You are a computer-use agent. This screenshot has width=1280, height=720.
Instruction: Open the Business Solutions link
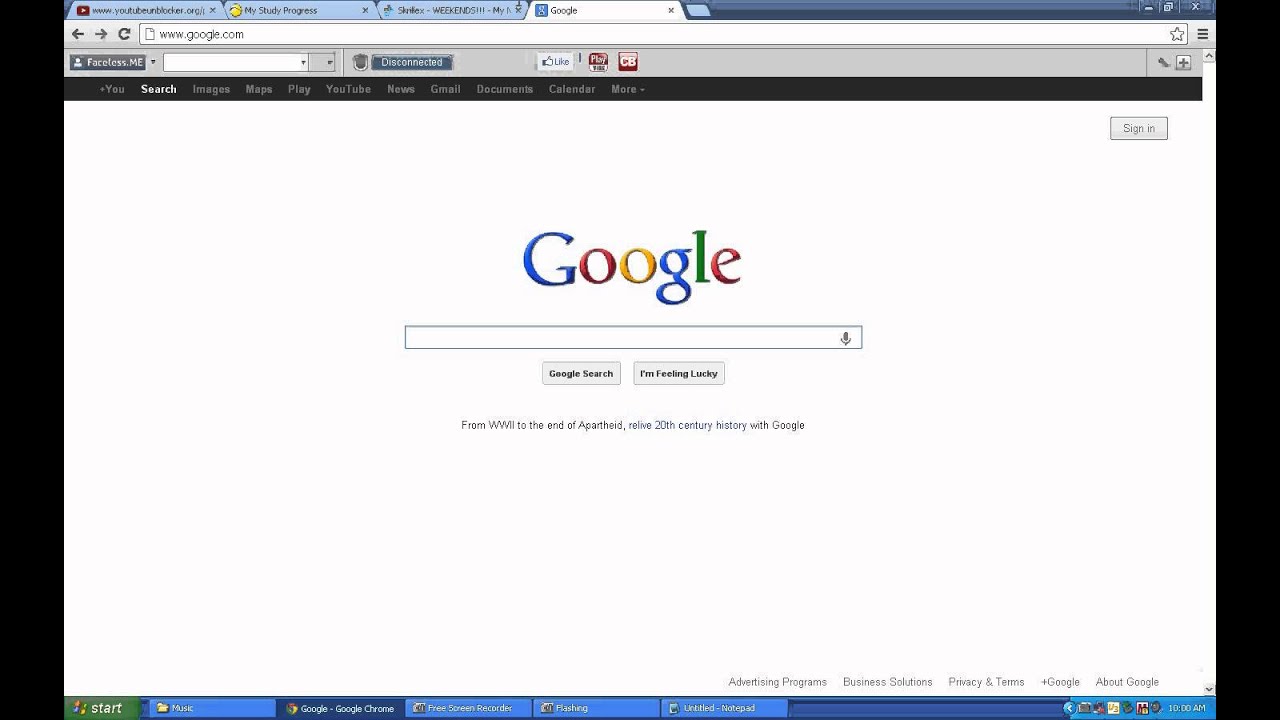888,682
